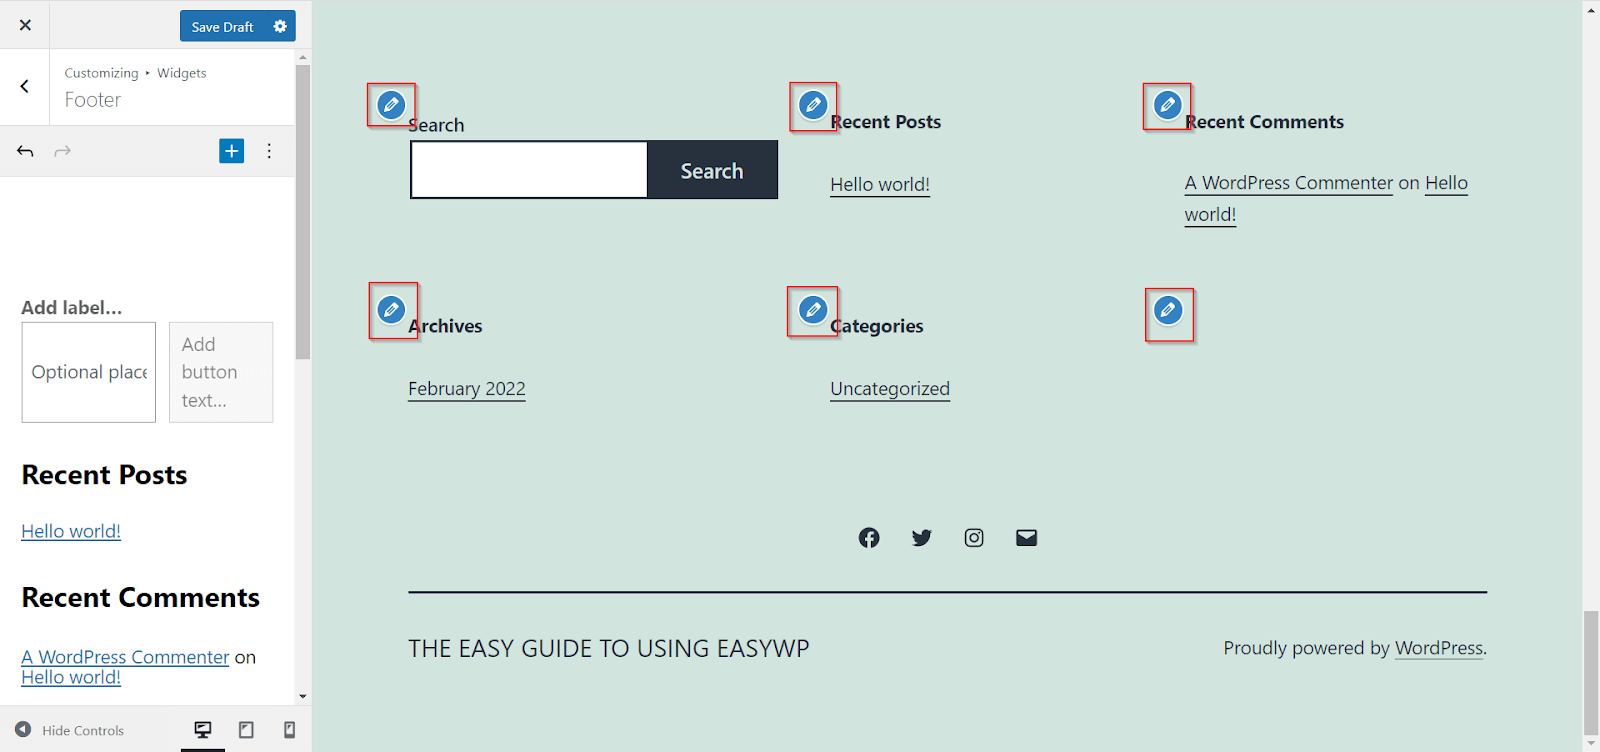Click the Footer section title
Viewport: 1600px width, 752px height.
93,100
